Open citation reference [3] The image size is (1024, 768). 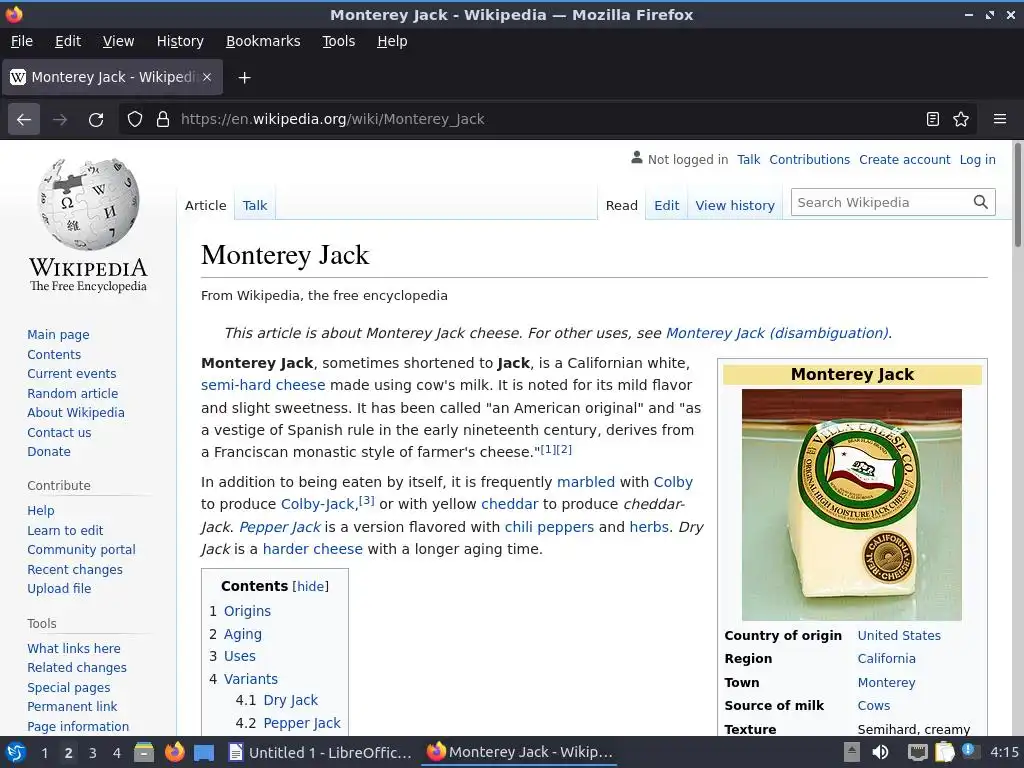coord(366,500)
